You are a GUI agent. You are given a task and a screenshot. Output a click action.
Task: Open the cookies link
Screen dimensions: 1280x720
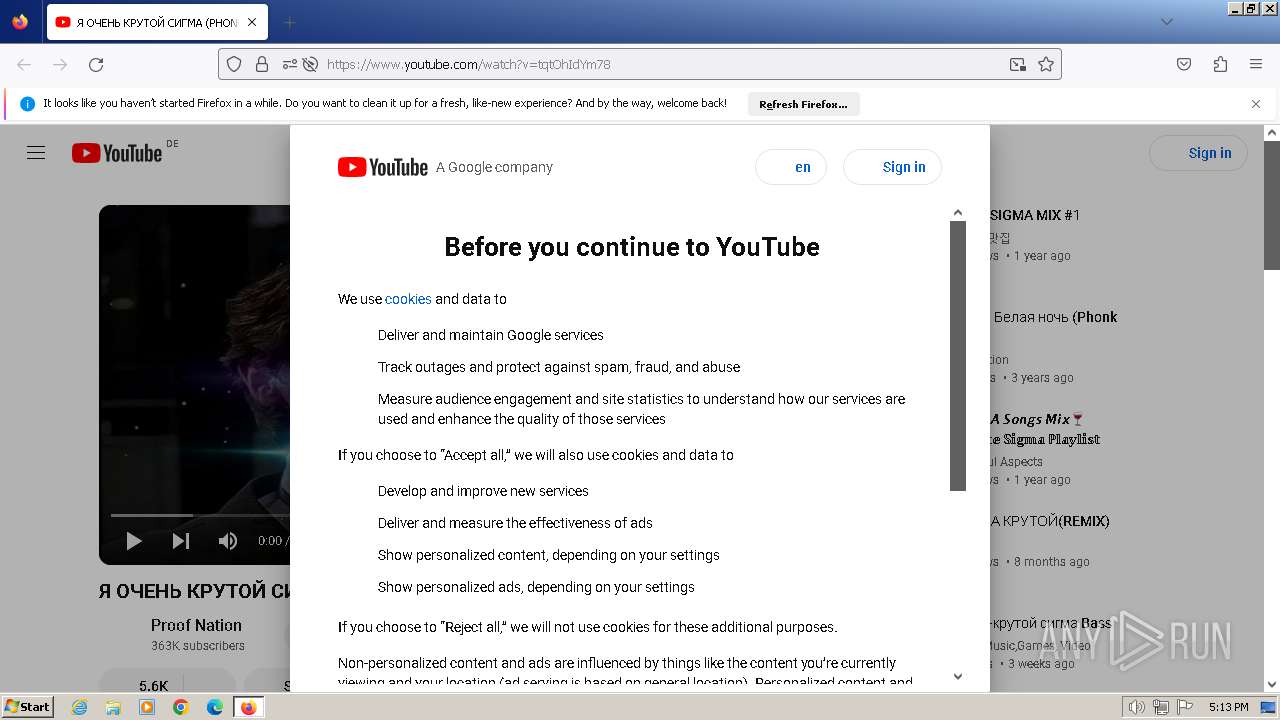point(408,299)
